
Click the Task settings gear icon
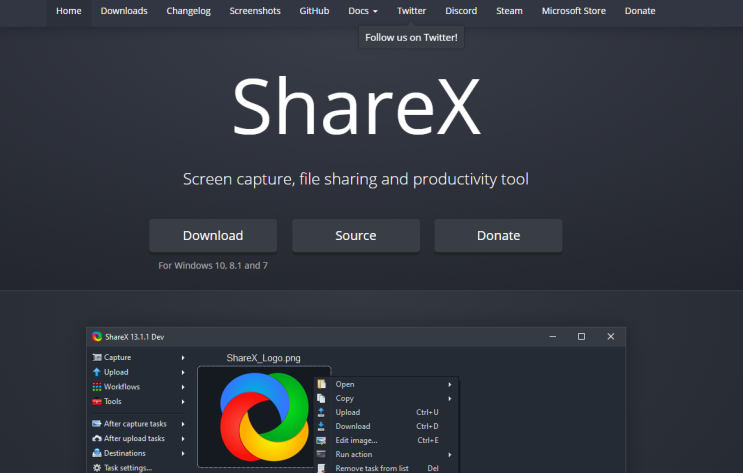(x=97, y=468)
